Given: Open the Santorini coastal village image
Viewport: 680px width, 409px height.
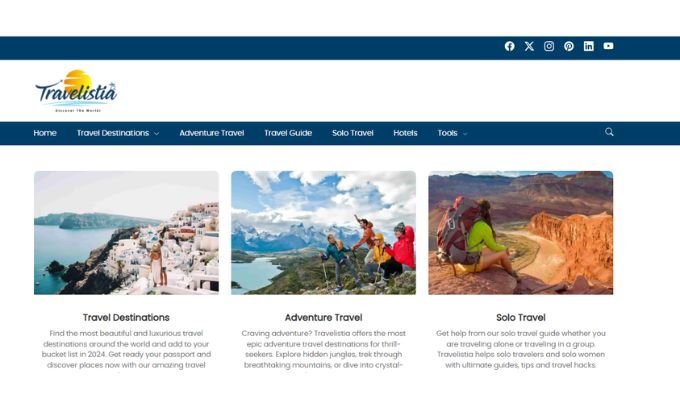Looking at the screenshot, I should (x=127, y=233).
